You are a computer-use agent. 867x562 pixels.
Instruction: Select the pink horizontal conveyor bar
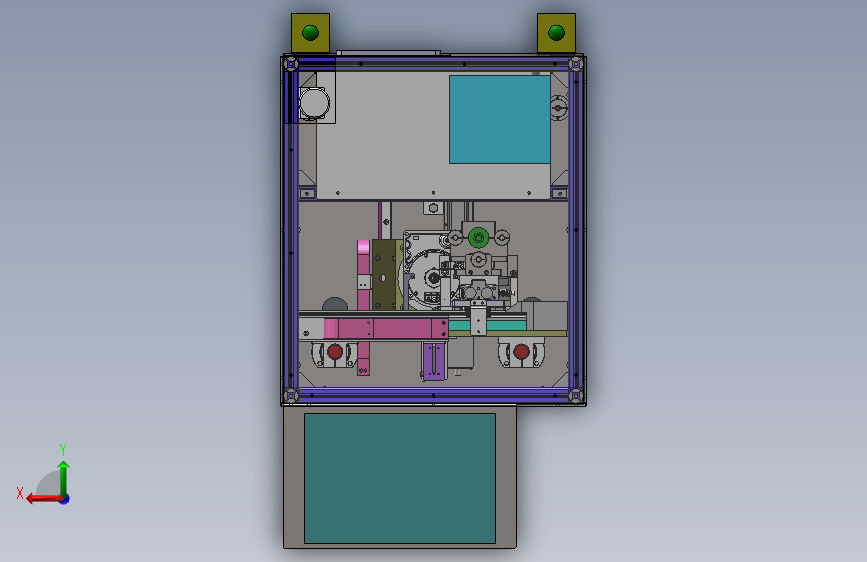pyautogui.click(x=386, y=329)
